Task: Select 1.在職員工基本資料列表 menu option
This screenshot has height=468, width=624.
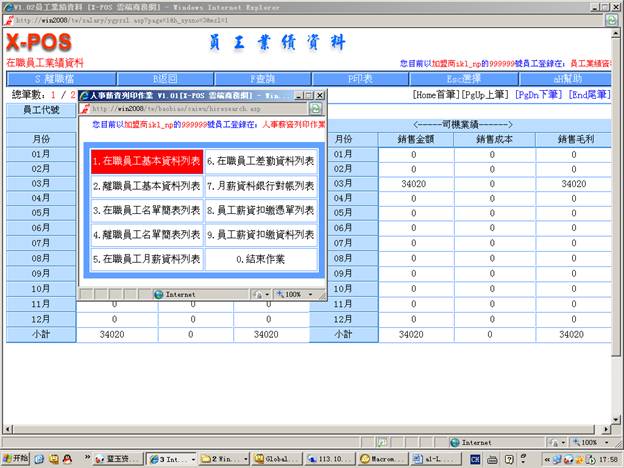Action: pyautogui.click(x=146, y=161)
